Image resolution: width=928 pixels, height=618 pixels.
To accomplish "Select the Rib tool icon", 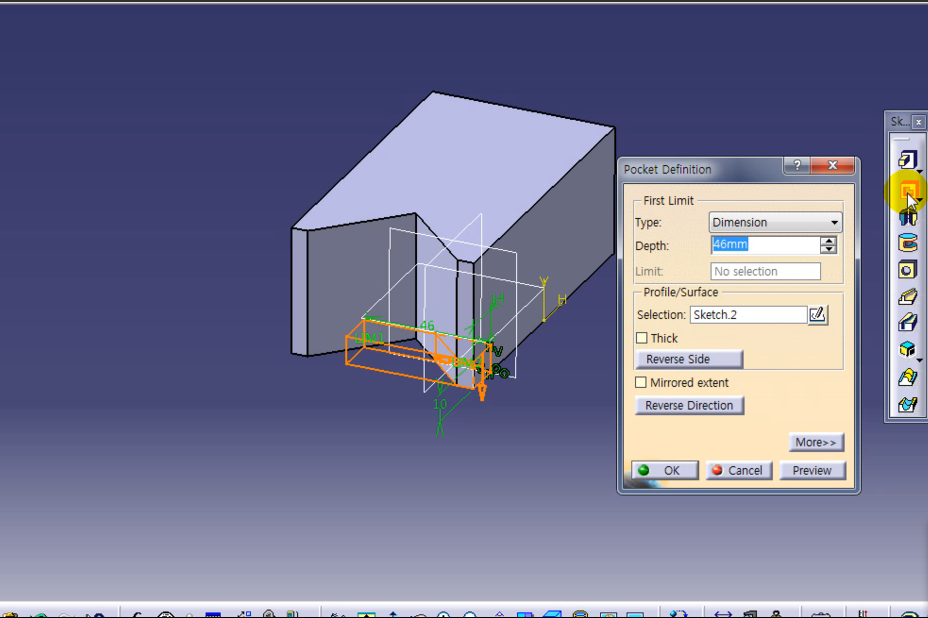I will click(x=907, y=297).
